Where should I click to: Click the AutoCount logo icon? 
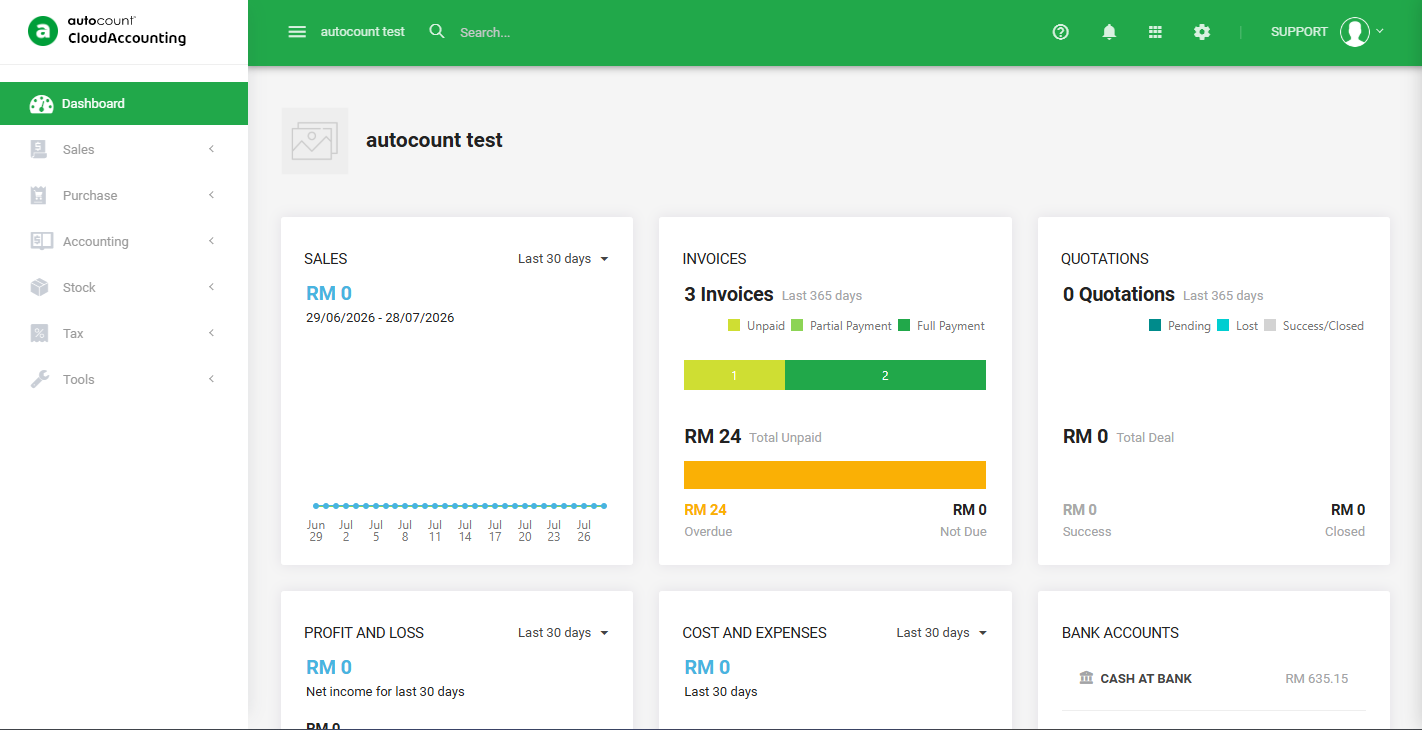[x=42, y=32]
